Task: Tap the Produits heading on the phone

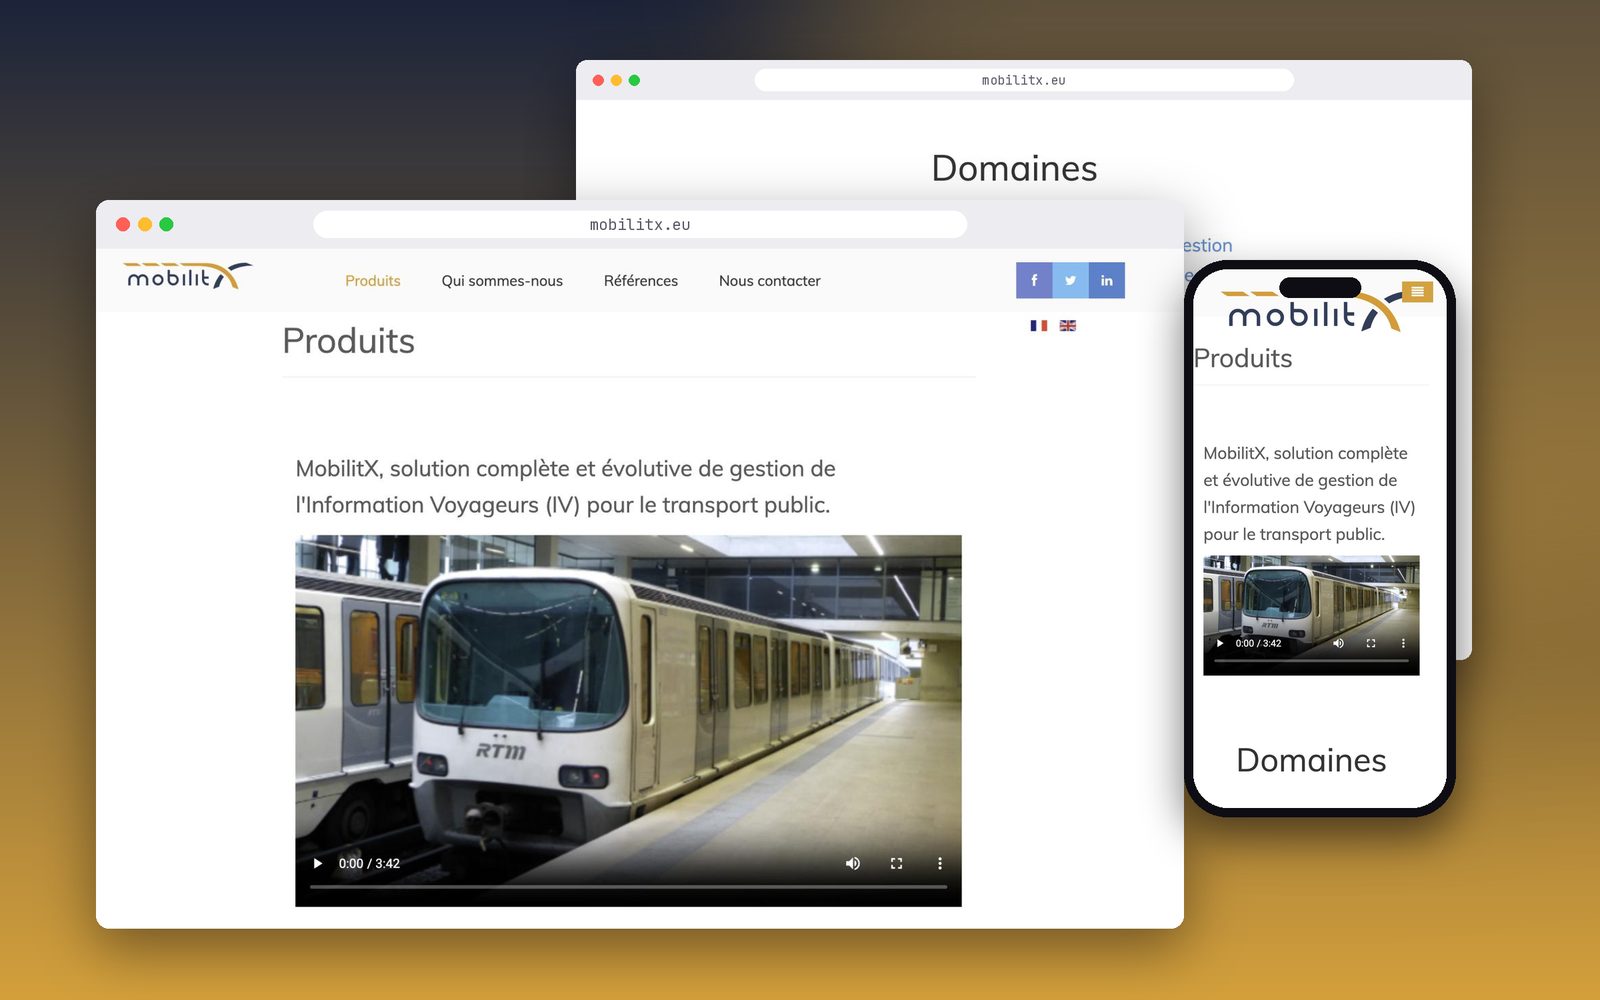Action: [1243, 358]
